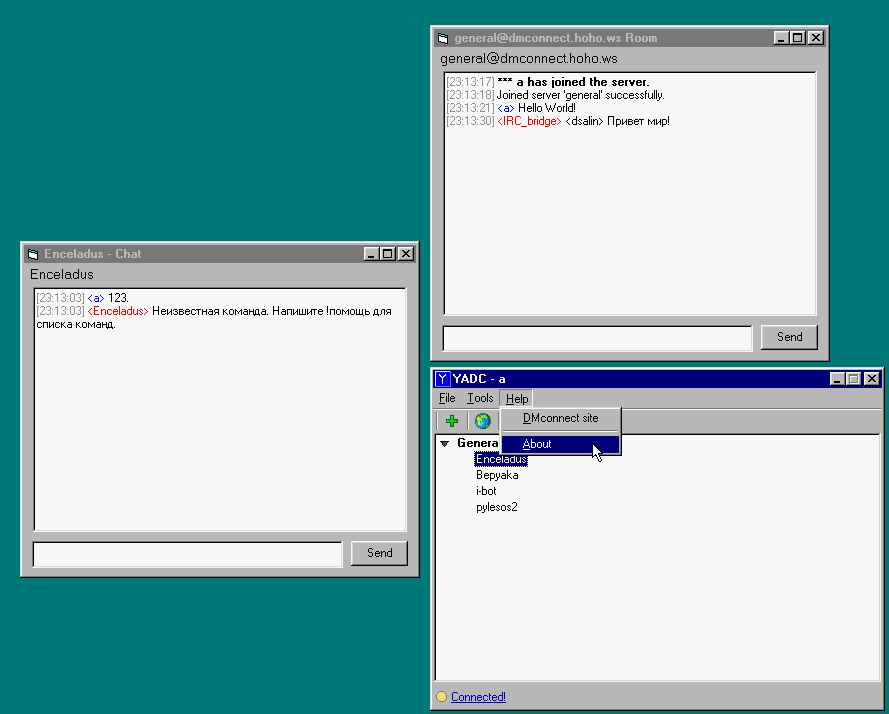Image resolution: width=889 pixels, height=714 pixels.
Task: Focus the general room message input
Action: click(597, 337)
